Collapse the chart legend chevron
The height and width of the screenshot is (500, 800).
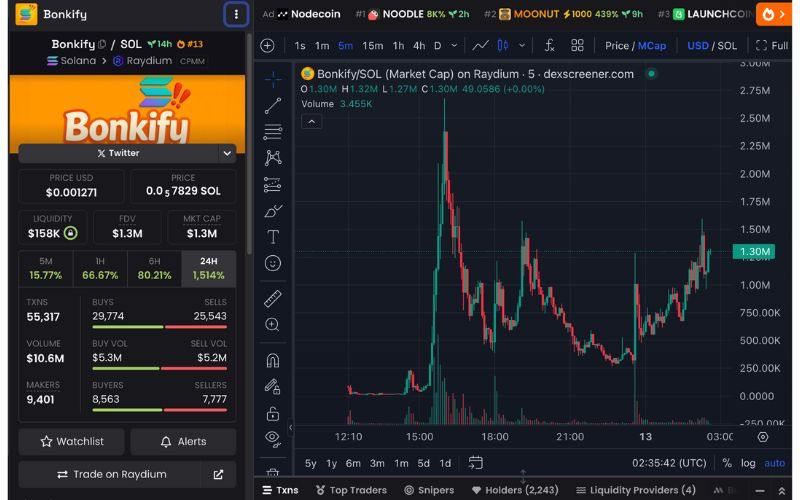click(x=311, y=122)
